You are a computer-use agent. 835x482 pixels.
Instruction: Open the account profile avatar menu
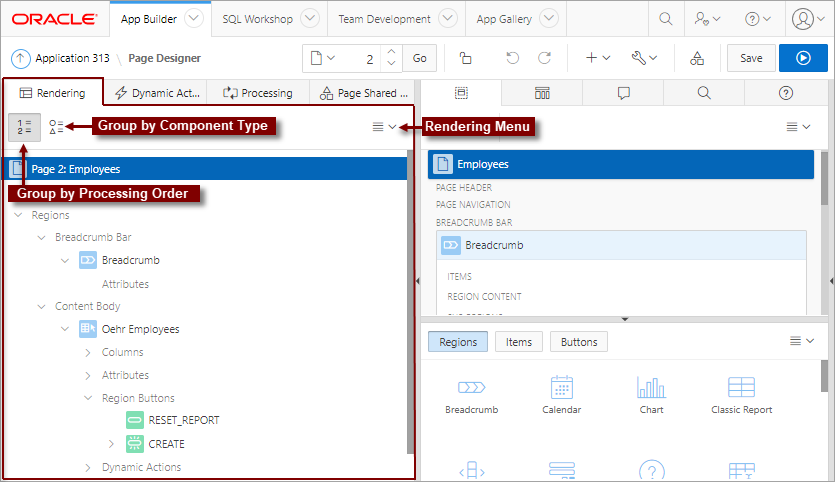807,19
